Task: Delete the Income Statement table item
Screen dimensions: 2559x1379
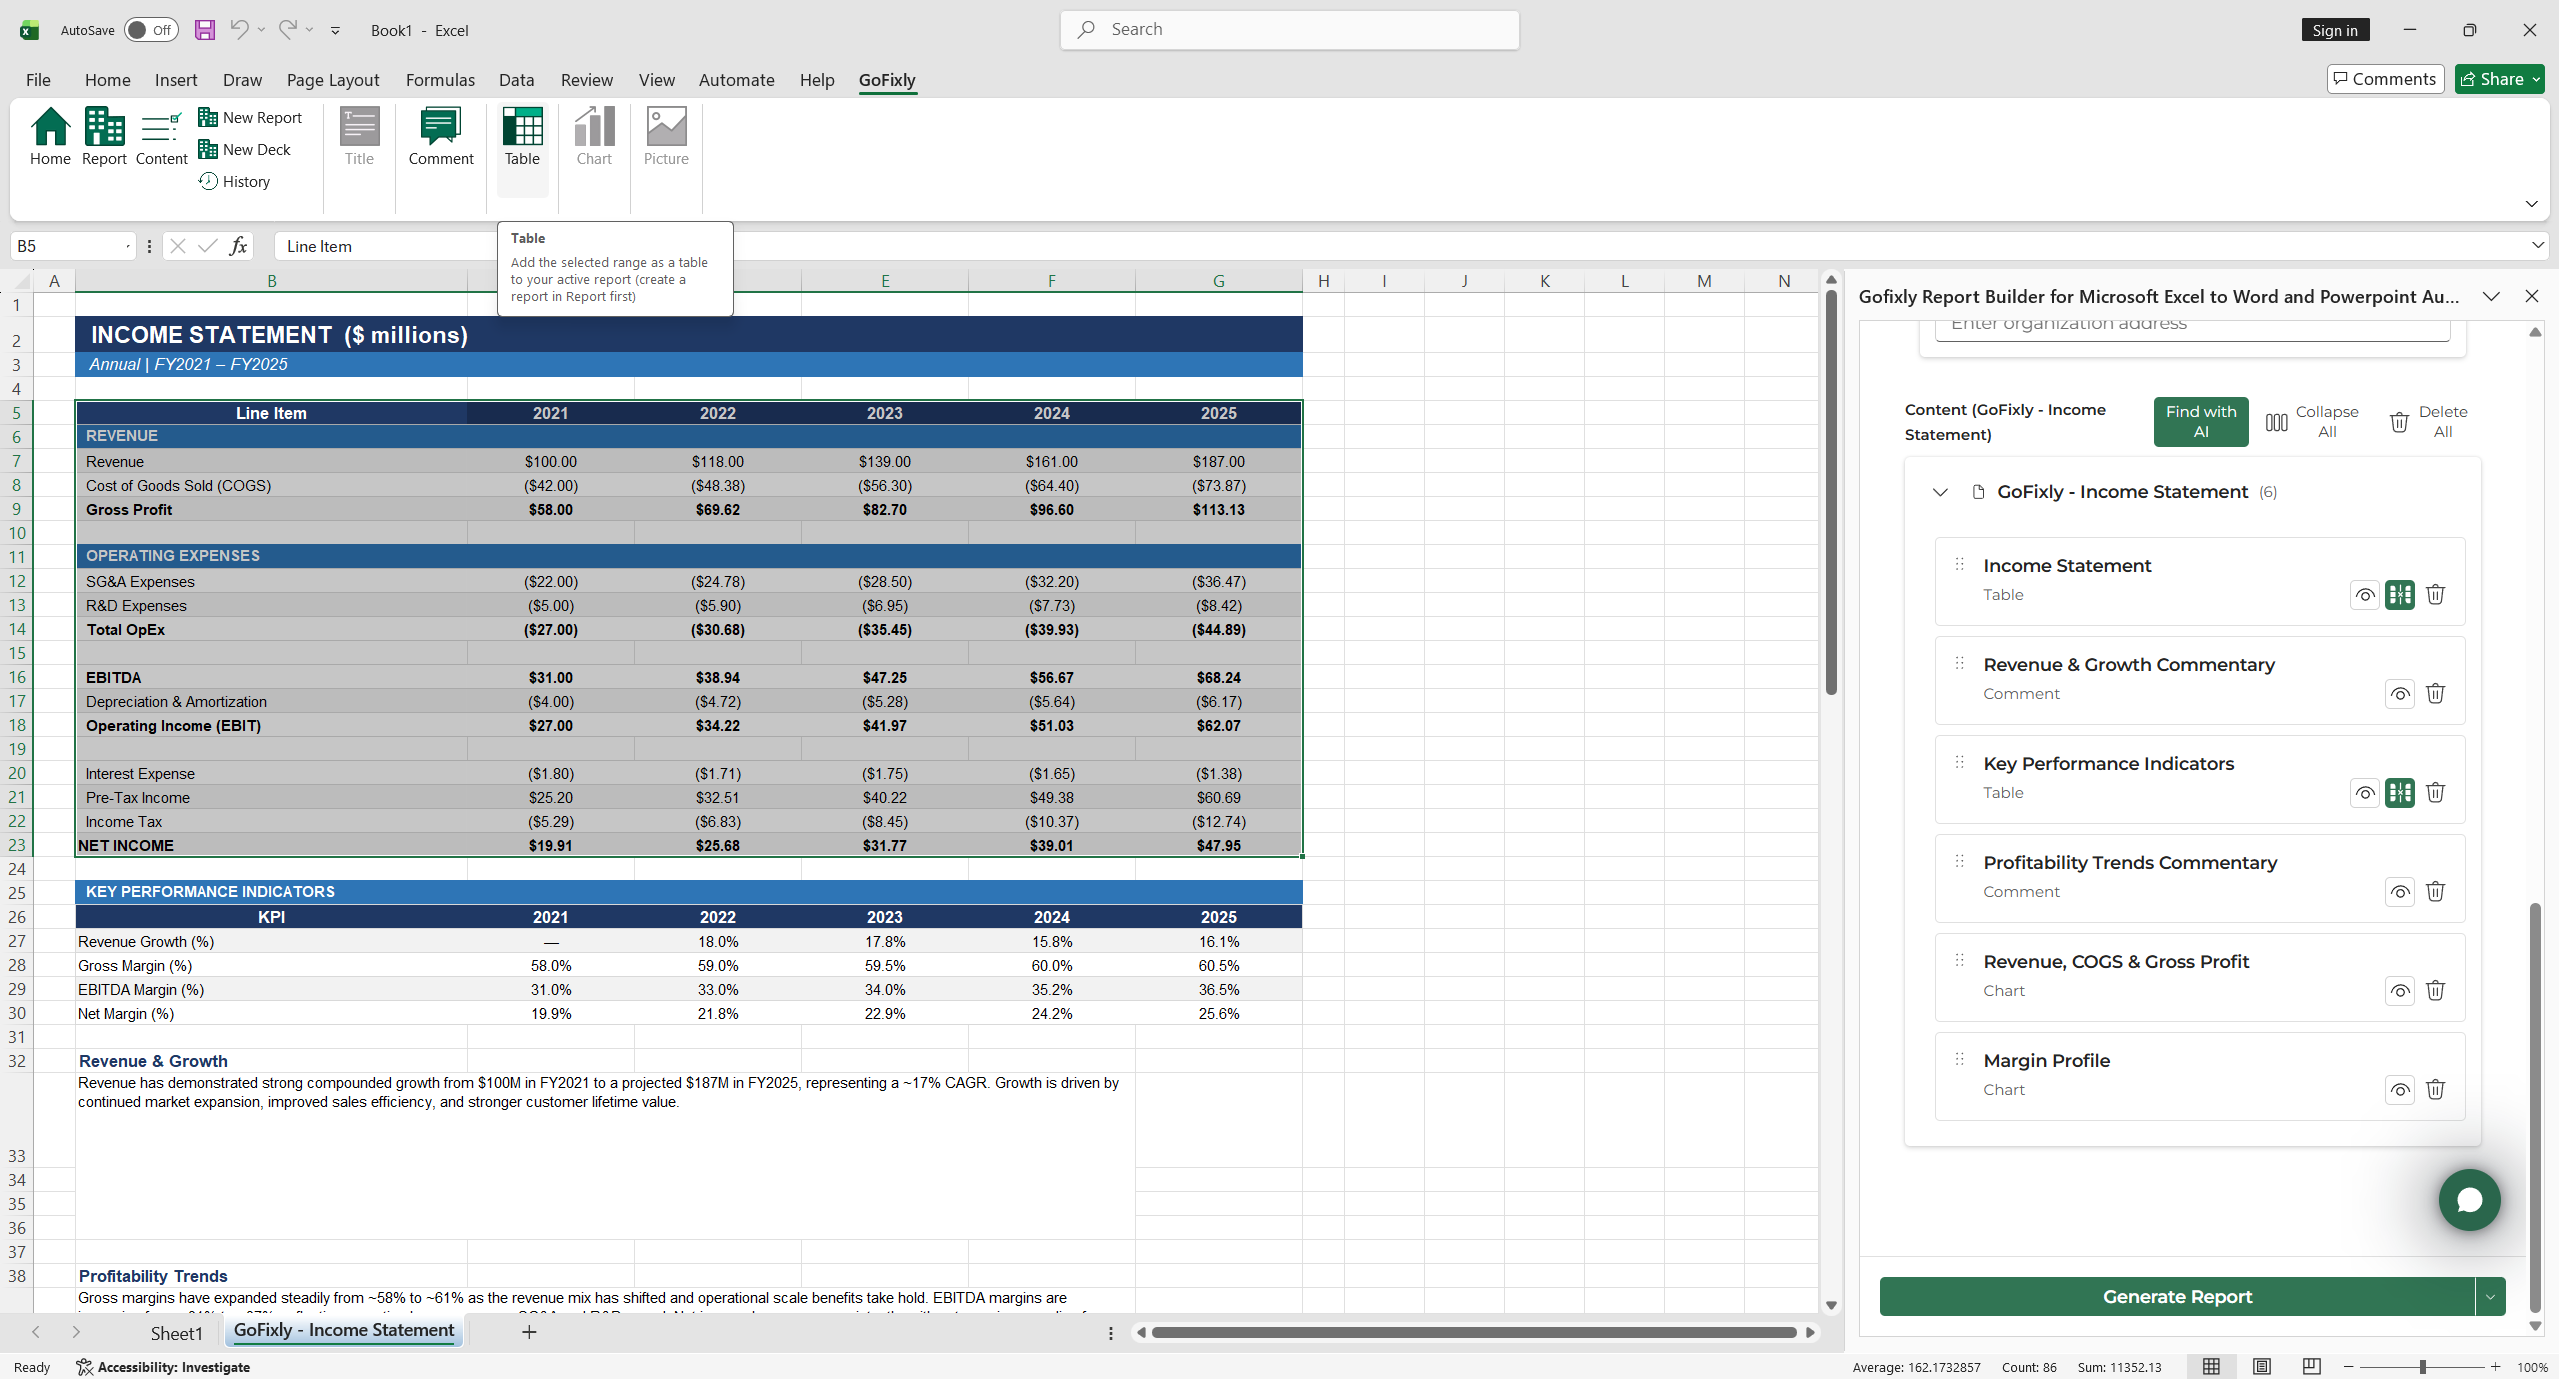Action: point(2435,594)
